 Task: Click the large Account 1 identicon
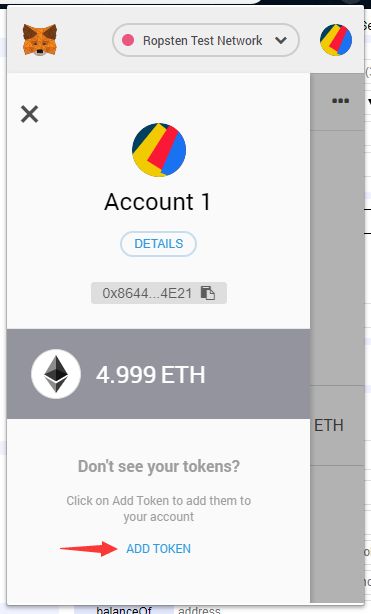point(159,150)
